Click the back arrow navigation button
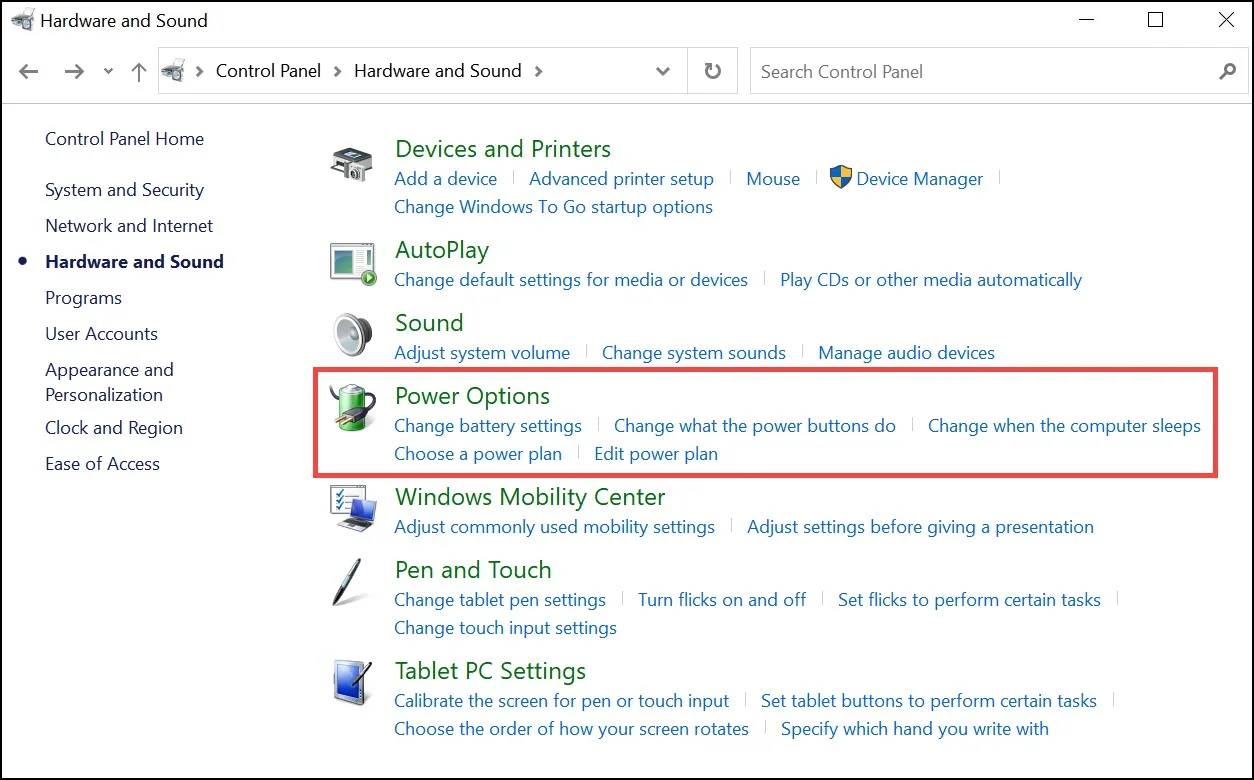1254x780 pixels. (x=29, y=71)
